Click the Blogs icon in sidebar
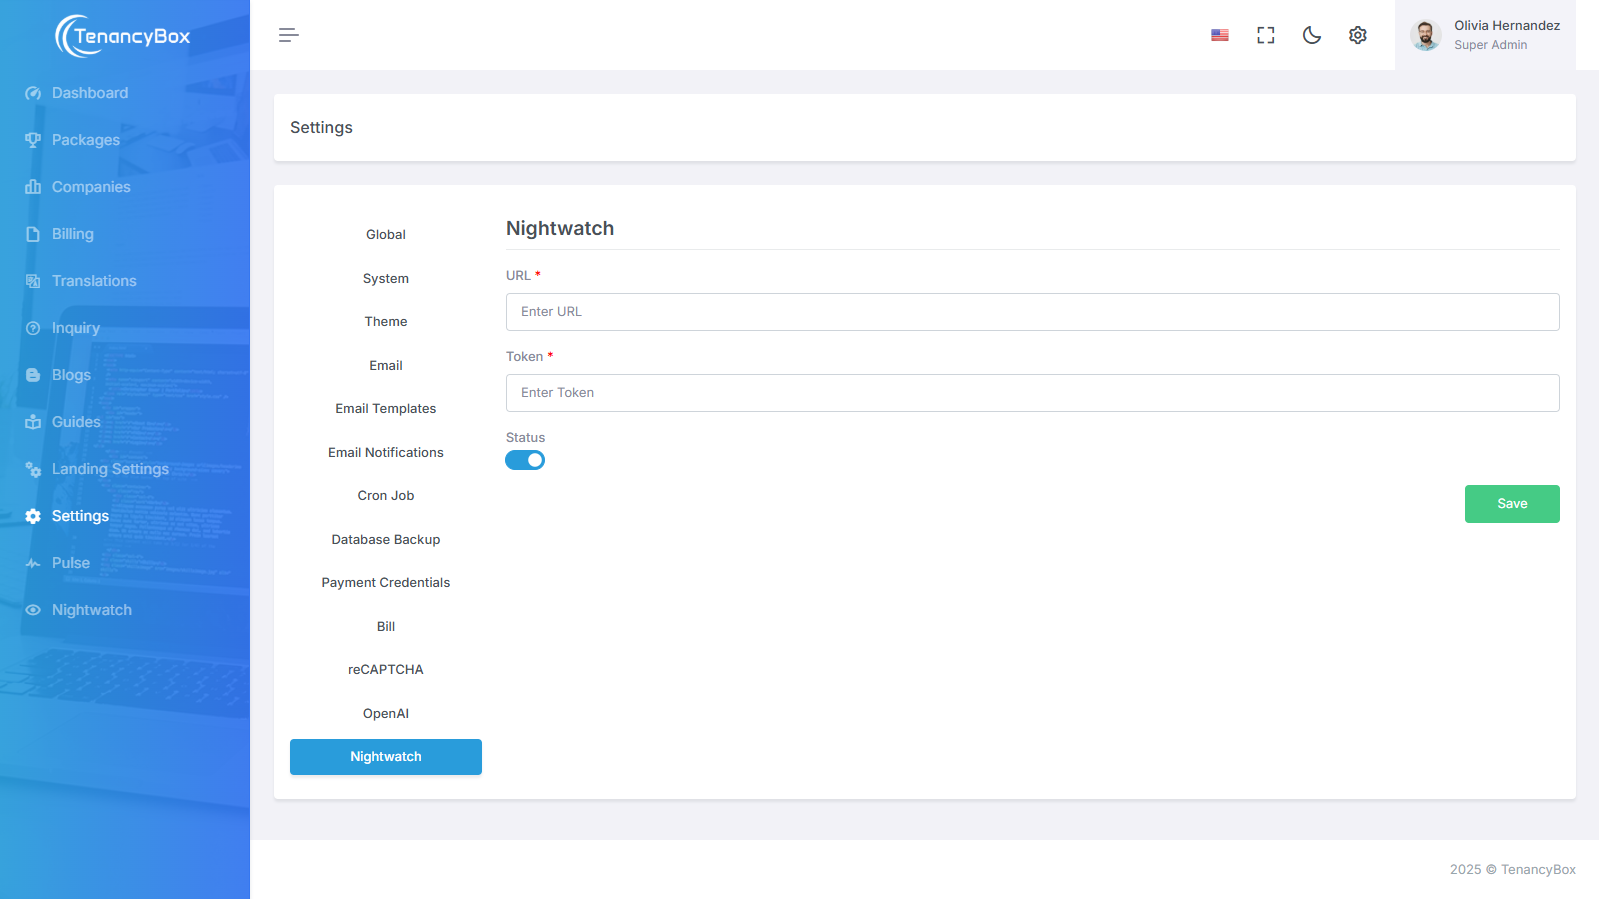 (33, 375)
